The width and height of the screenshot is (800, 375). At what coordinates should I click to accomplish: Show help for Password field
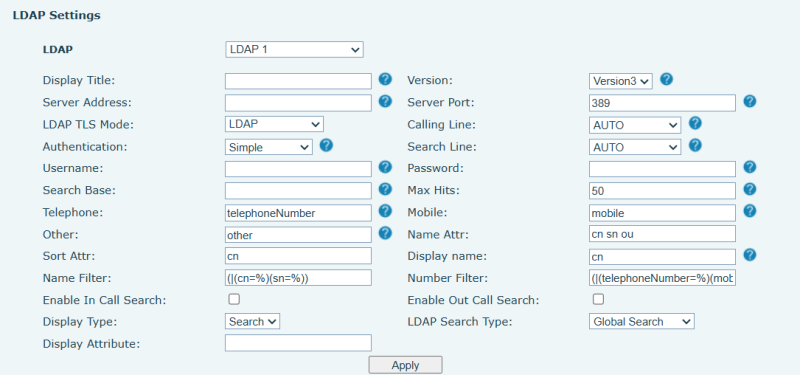[749, 167]
